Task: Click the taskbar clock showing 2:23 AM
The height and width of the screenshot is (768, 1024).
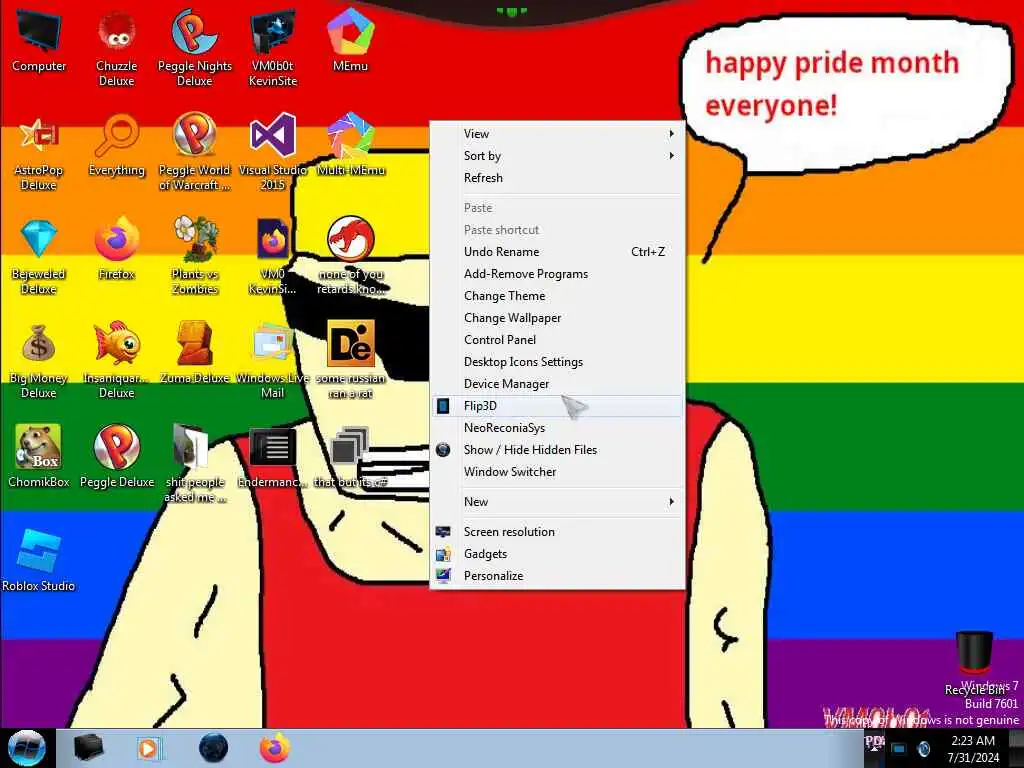Action: pyautogui.click(x=973, y=749)
